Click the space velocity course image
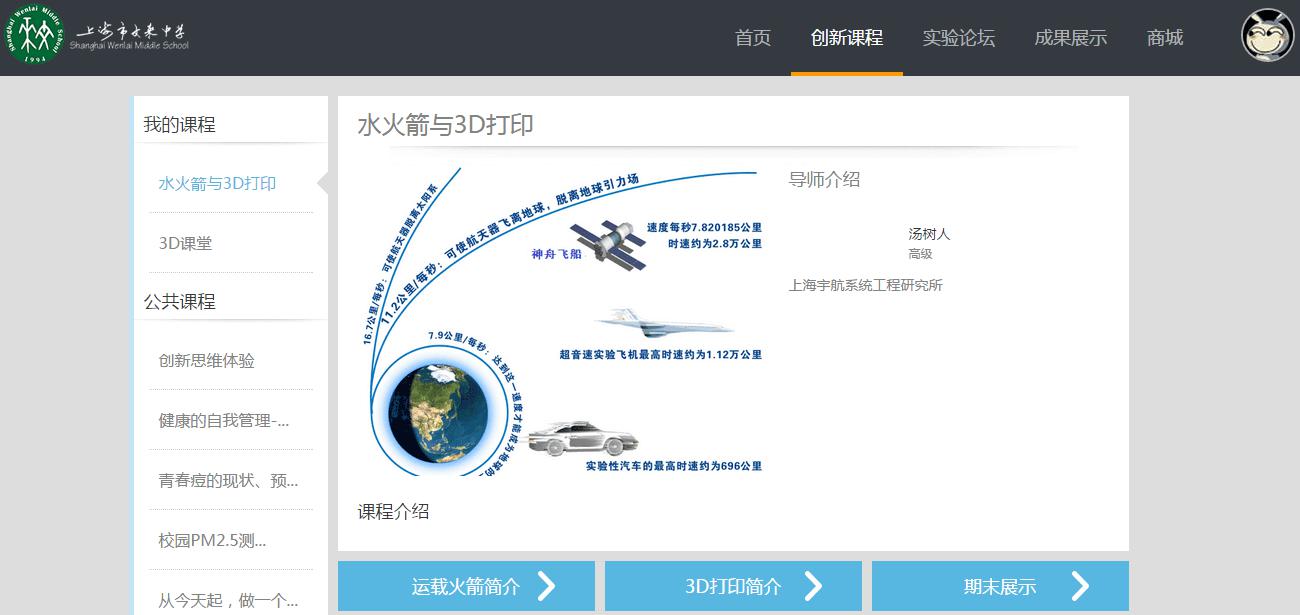The image size is (1300, 615). click(561, 320)
